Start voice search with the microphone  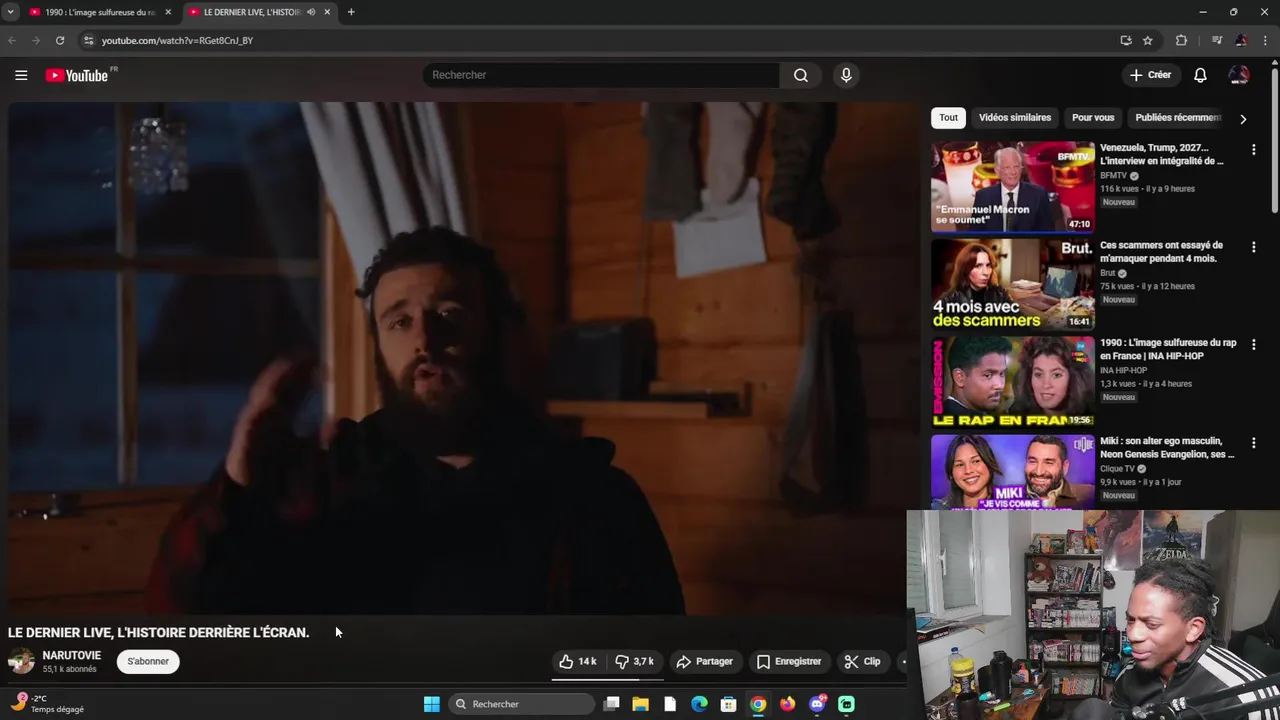(x=846, y=75)
